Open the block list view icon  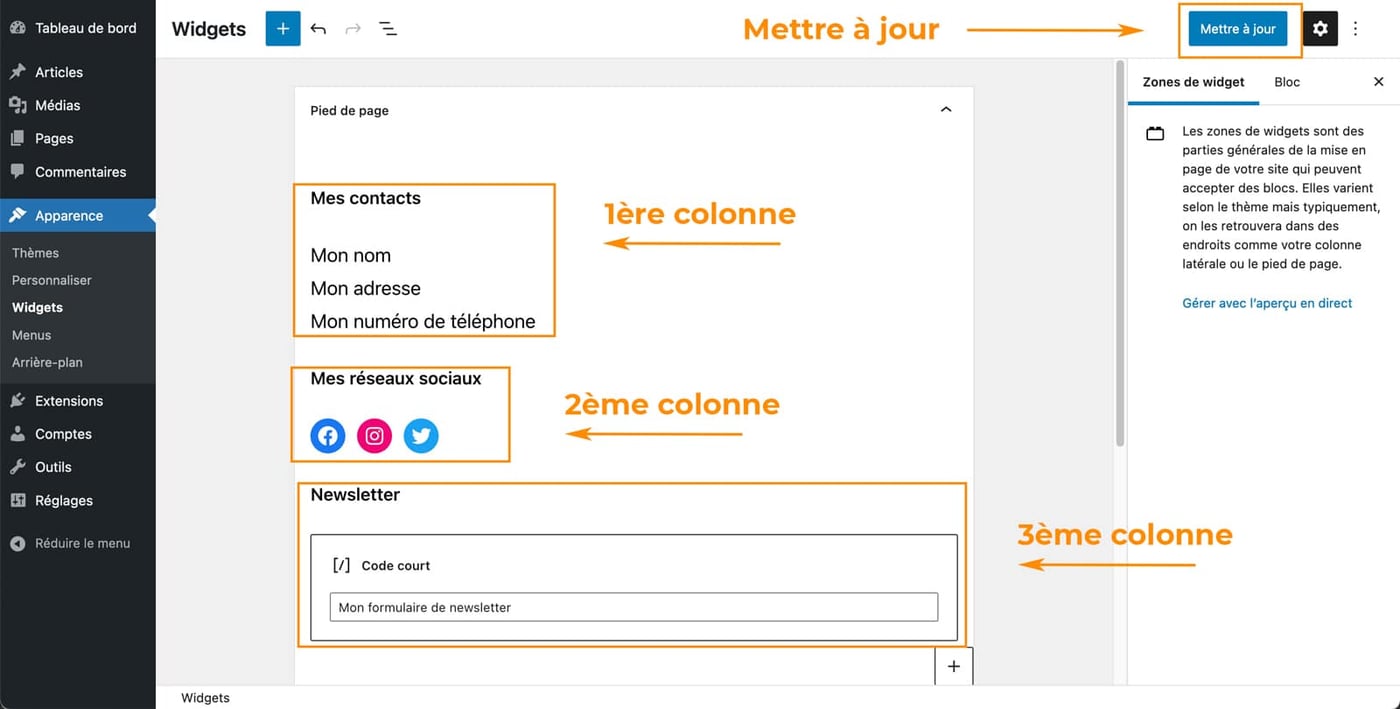click(x=388, y=28)
